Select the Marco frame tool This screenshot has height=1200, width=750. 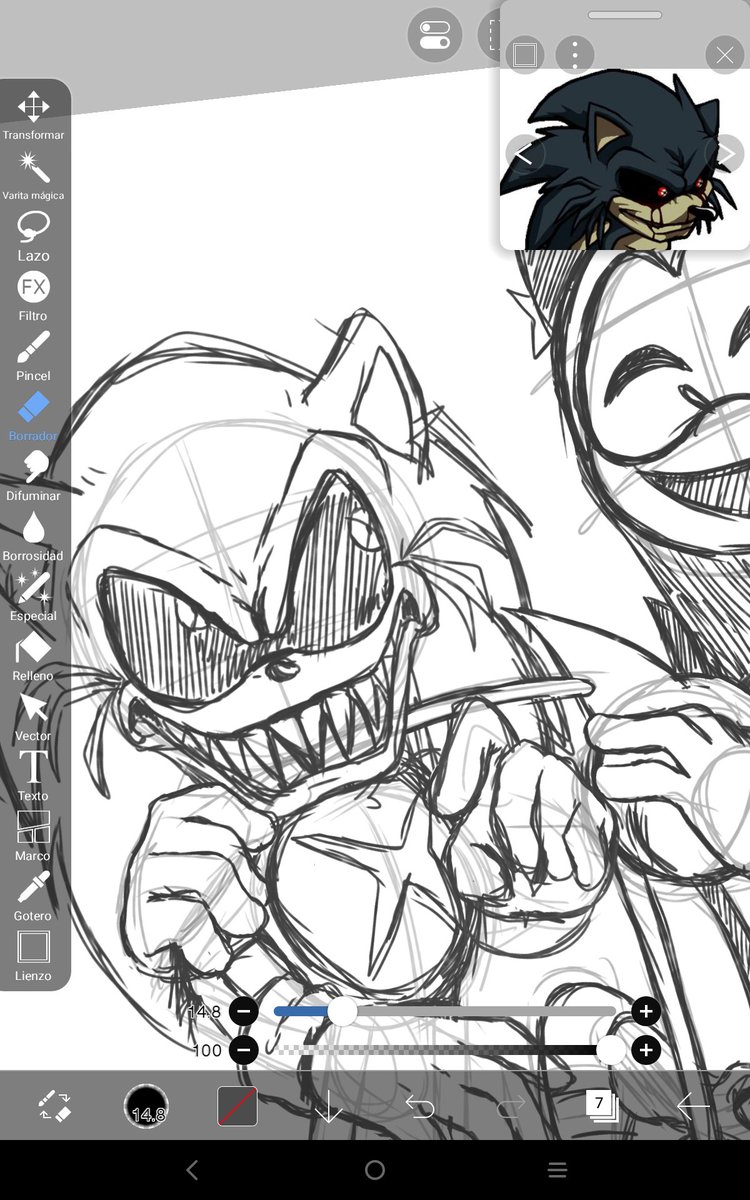pos(33,835)
